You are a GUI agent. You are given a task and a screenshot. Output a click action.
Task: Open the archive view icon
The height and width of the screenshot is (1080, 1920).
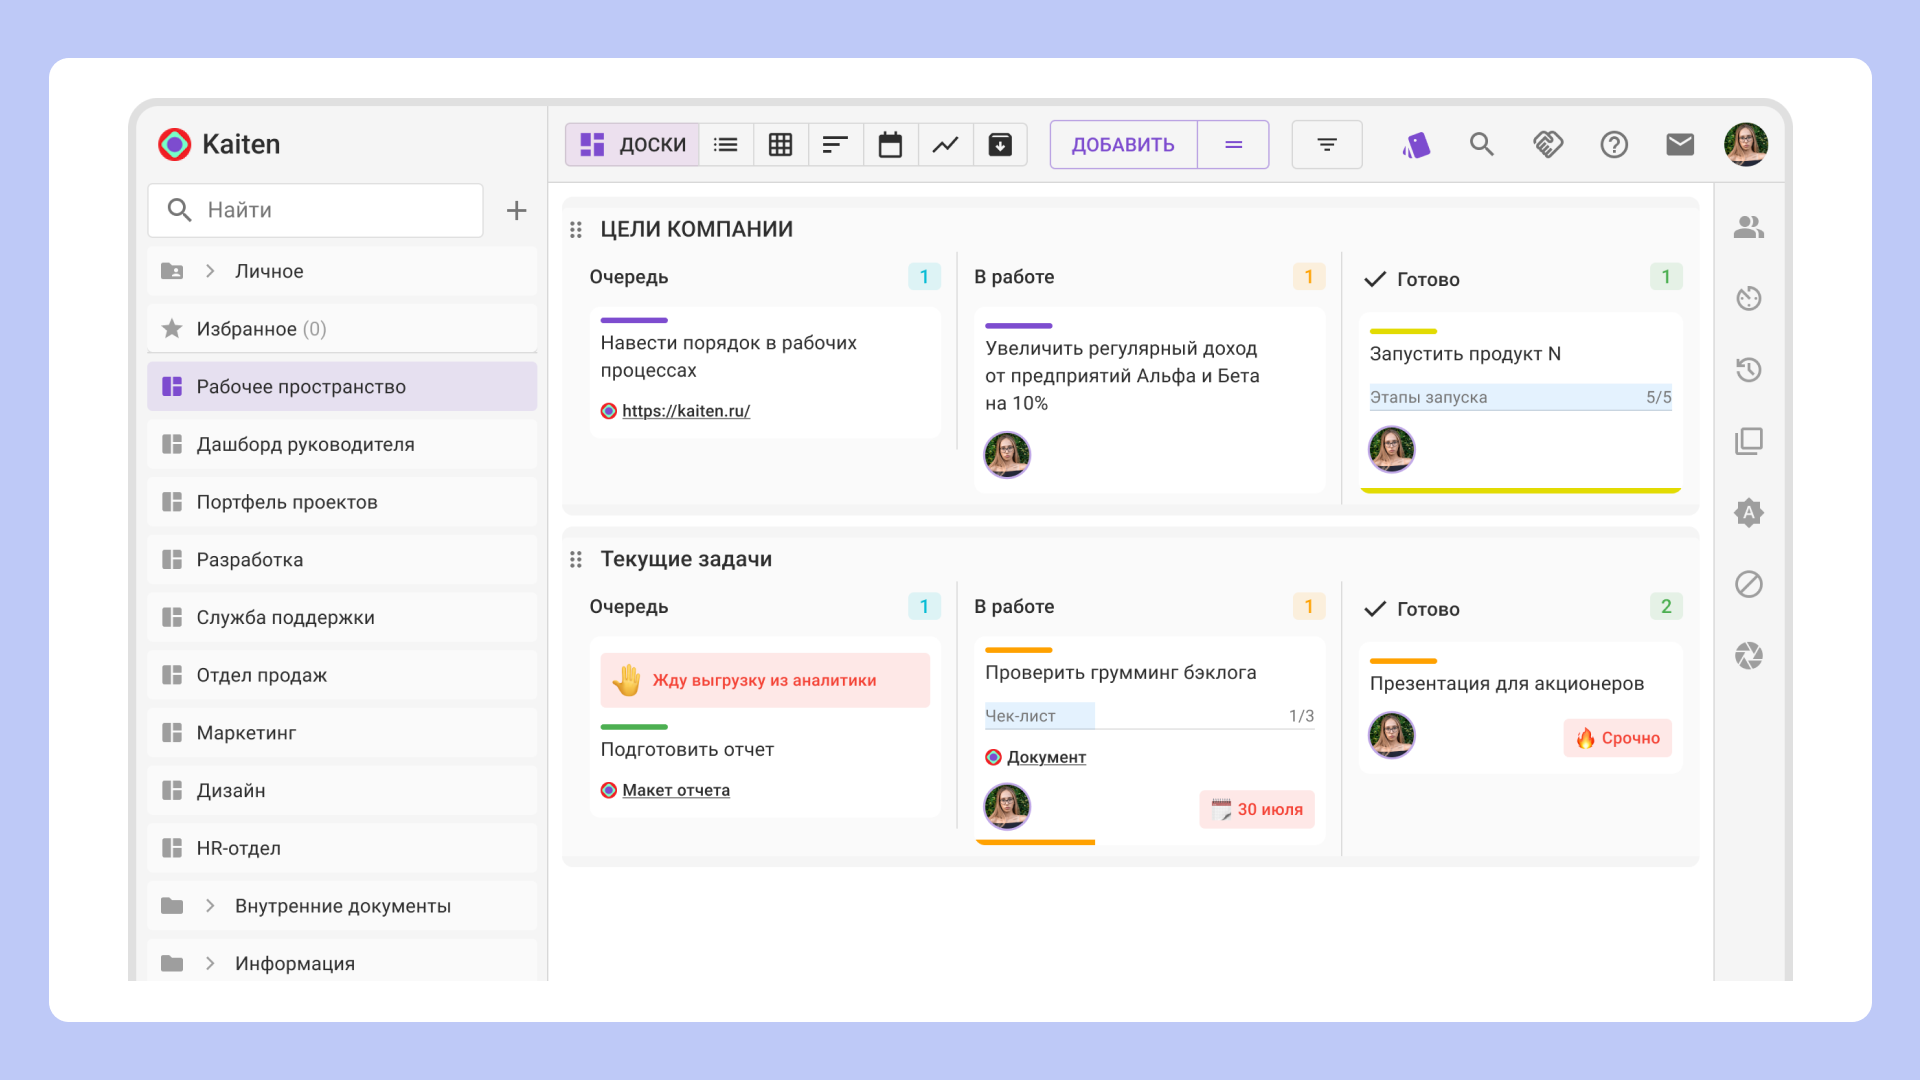pos(1000,145)
